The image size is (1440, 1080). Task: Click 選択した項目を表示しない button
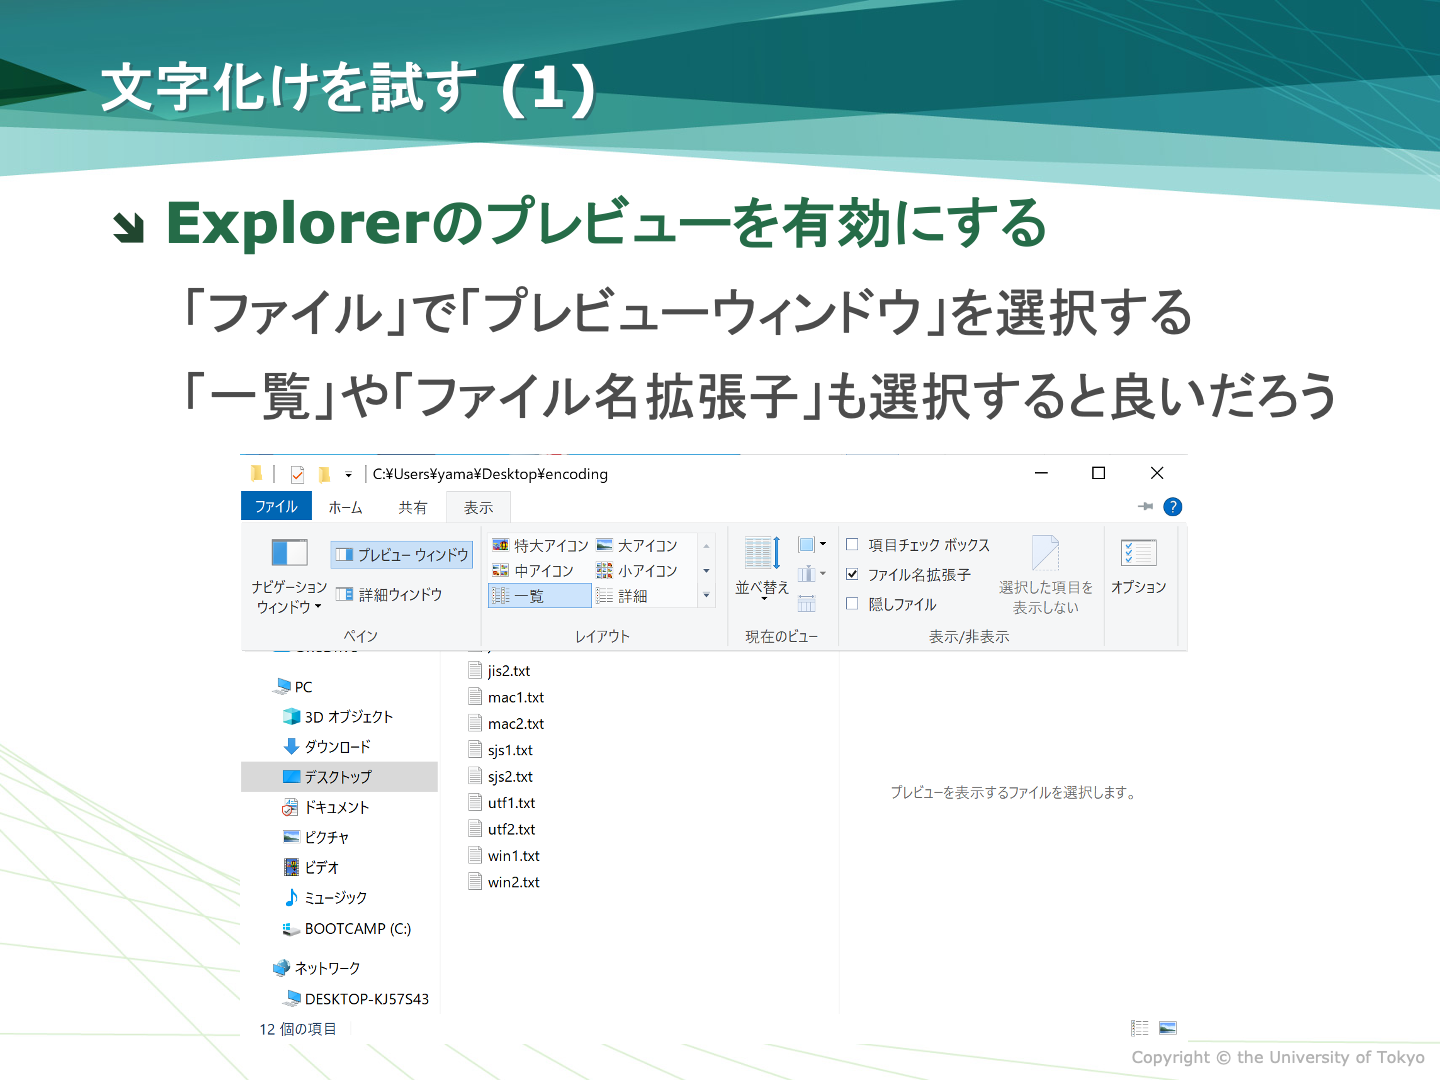pyautogui.click(x=1046, y=575)
